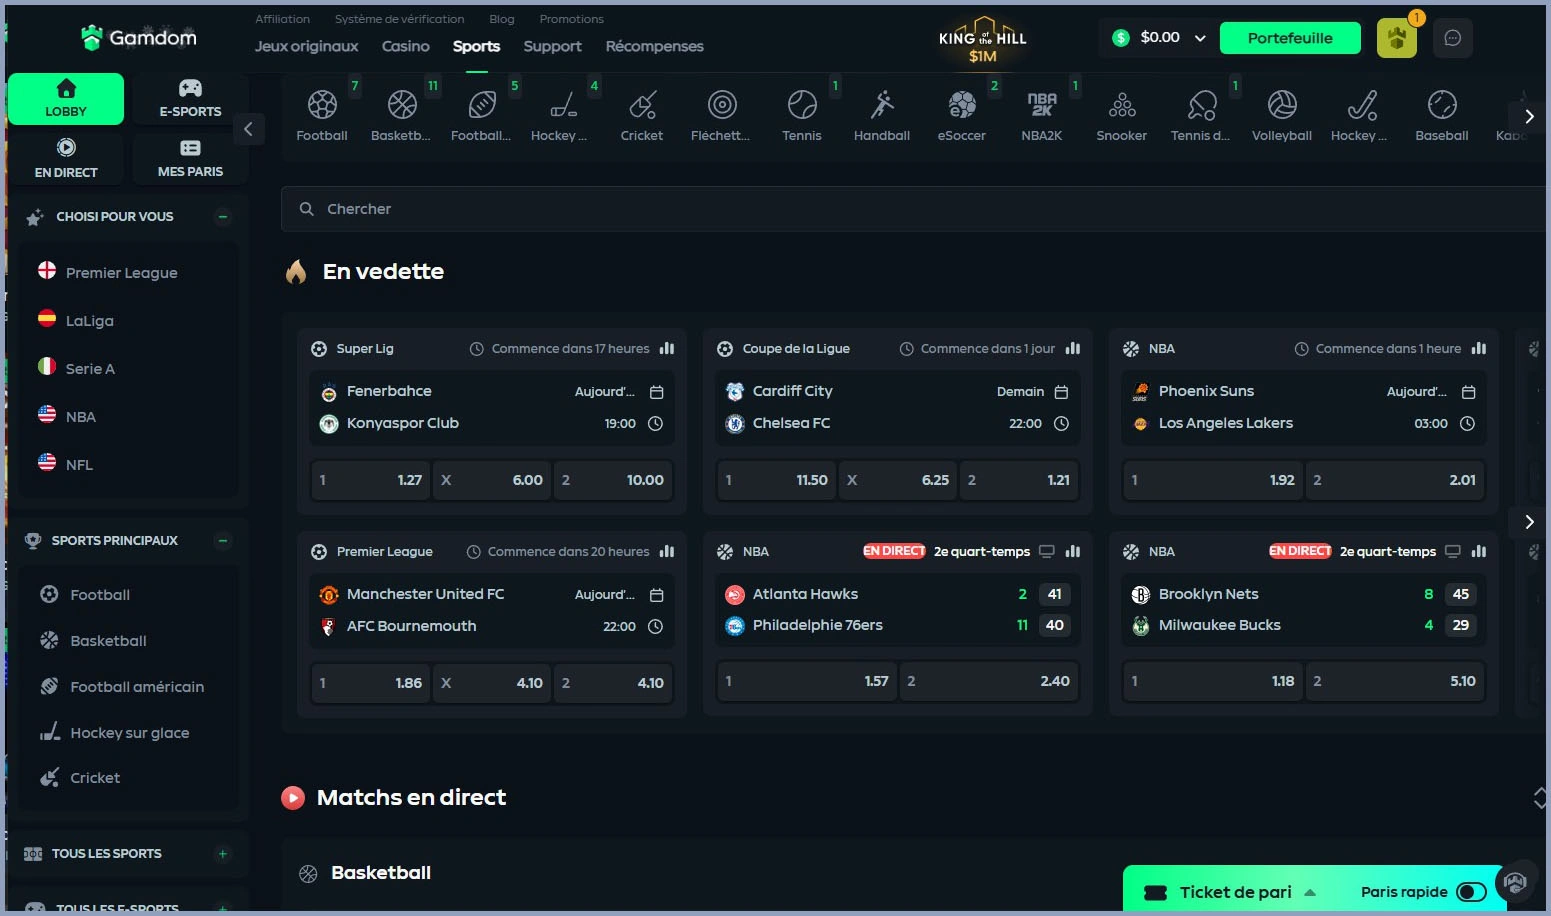
Task: Expand the Tous les sports section
Action: pos(223,853)
